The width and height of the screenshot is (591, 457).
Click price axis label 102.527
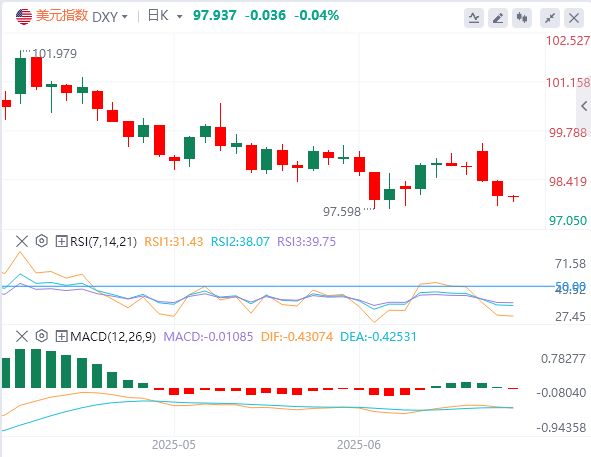[x=568, y=41]
